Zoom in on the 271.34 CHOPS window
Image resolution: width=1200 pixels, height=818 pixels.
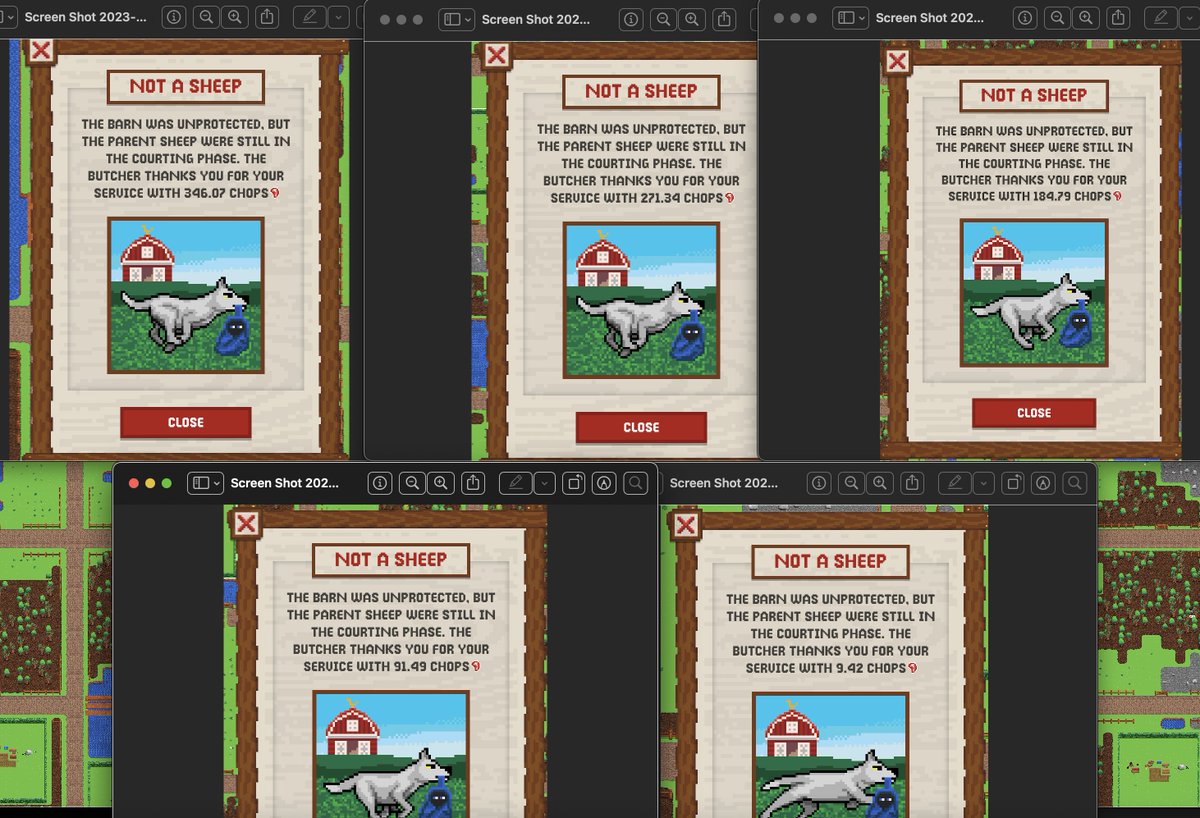click(691, 19)
